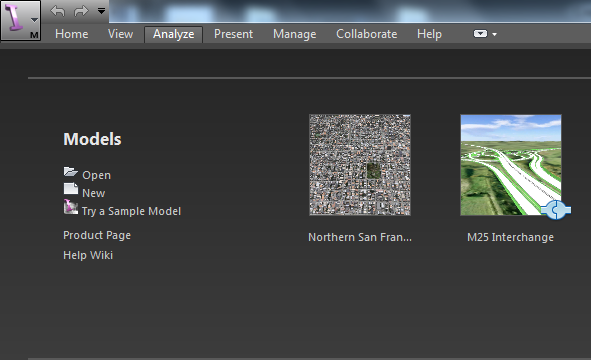Click the Redo arrow icon
The height and width of the screenshot is (360, 591).
[81, 11]
